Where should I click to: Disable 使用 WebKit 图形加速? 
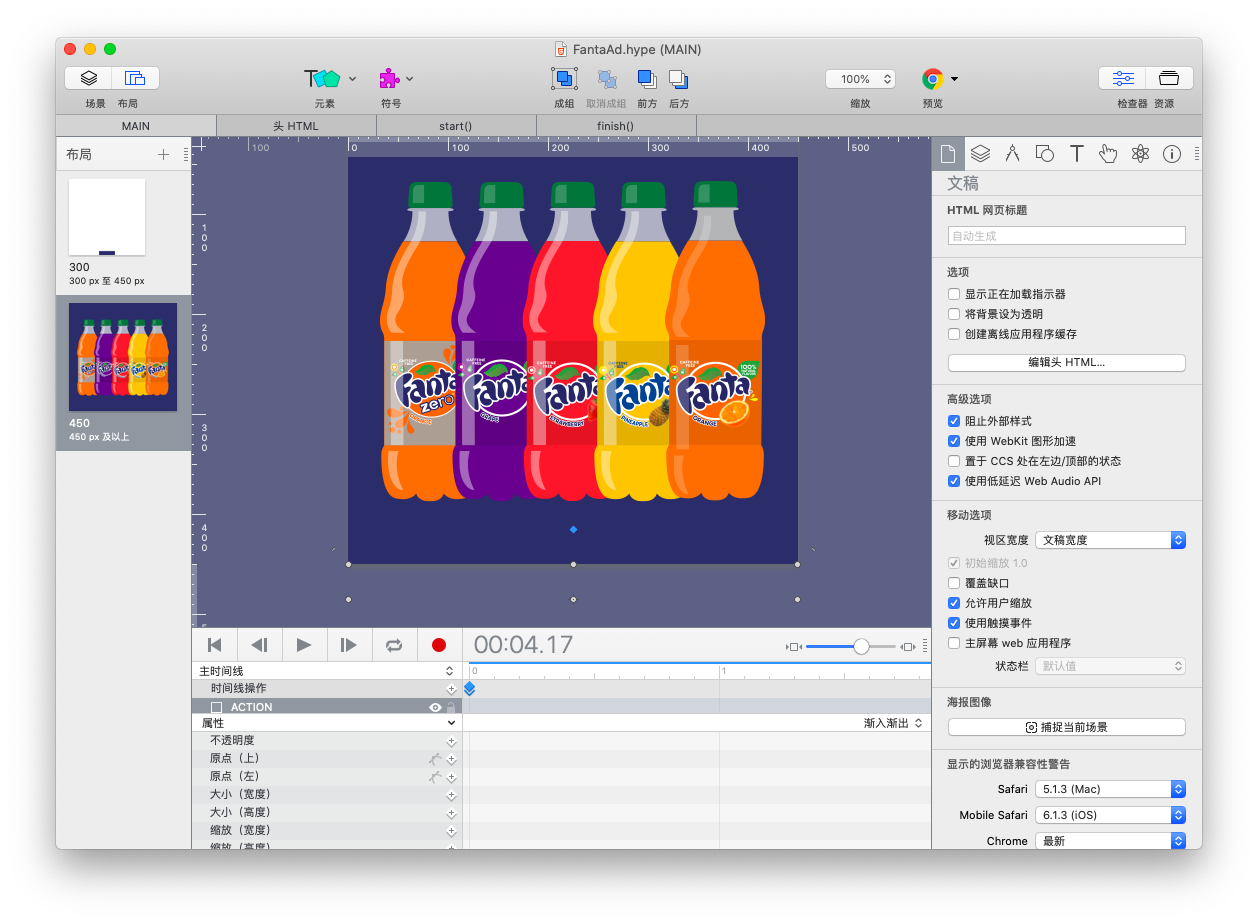pyautogui.click(x=954, y=441)
